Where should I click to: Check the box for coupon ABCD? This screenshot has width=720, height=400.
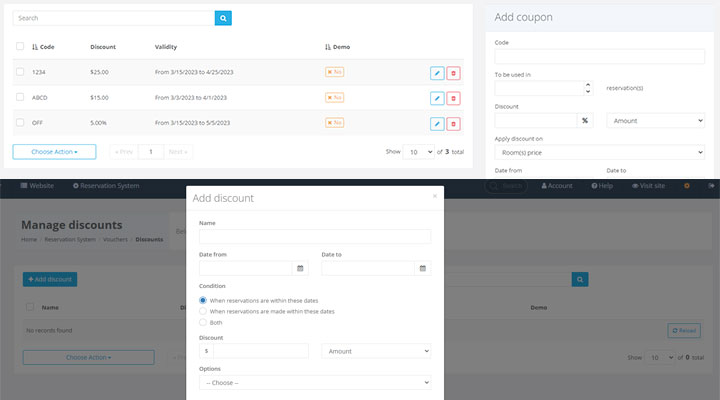[20, 97]
